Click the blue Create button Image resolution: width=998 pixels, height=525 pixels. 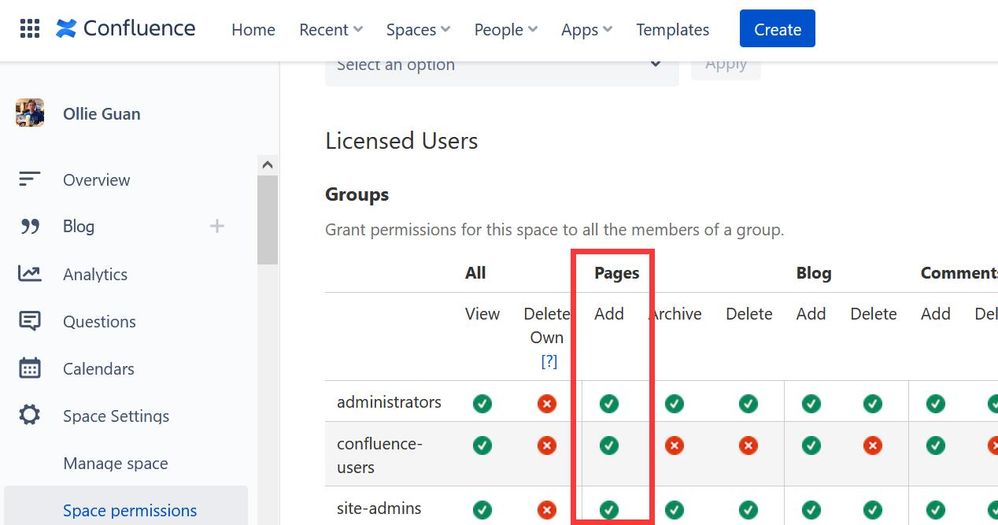pos(777,29)
